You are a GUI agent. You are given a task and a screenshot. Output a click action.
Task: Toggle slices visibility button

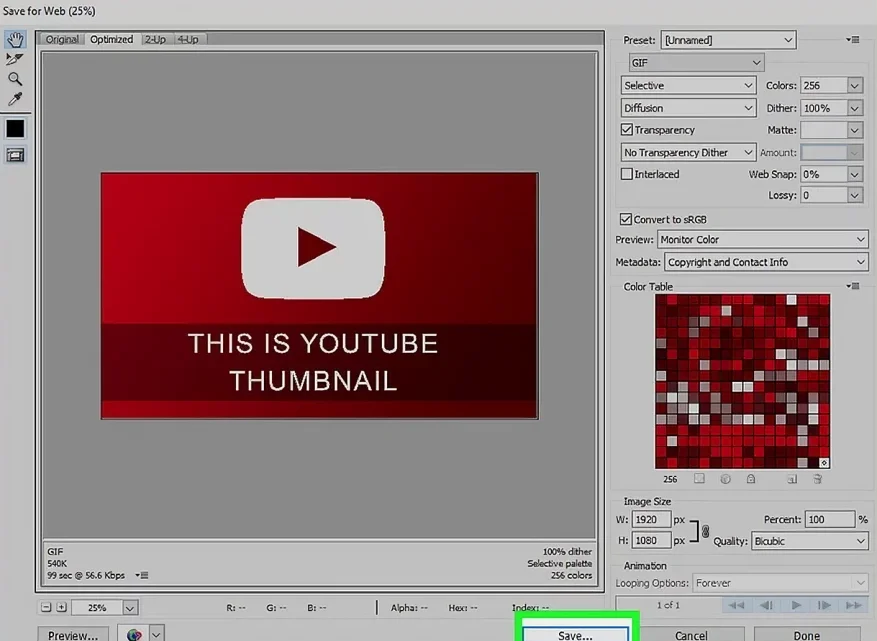[x=15, y=155]
